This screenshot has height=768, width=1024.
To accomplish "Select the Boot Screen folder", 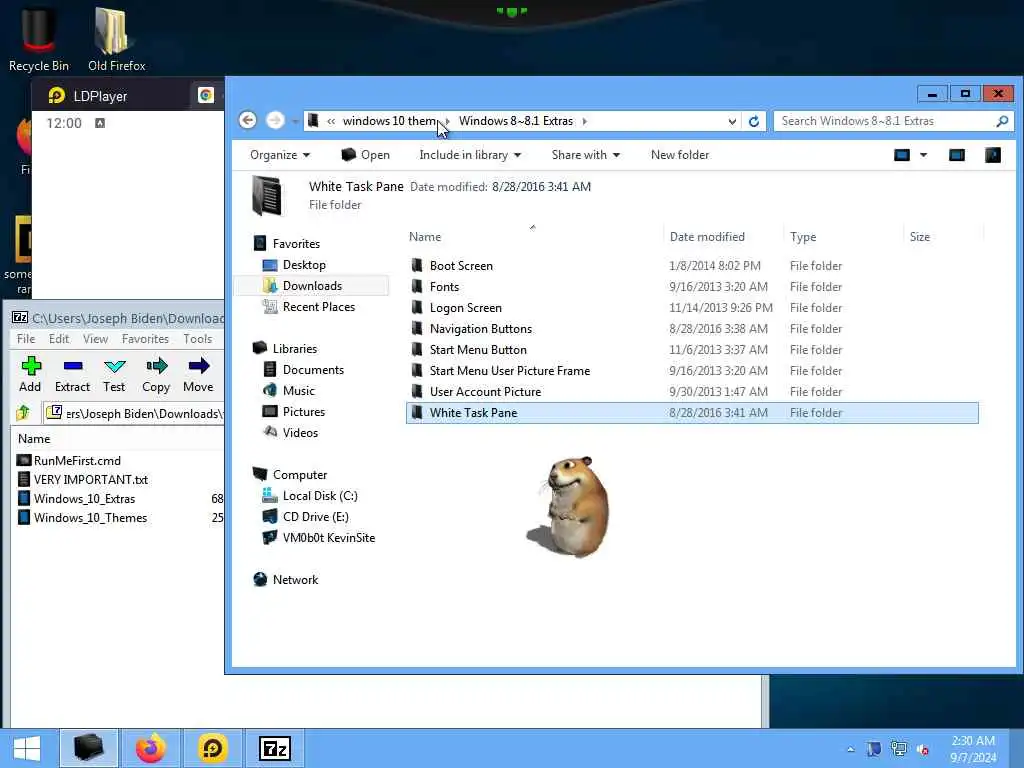I will pos(461,266).
